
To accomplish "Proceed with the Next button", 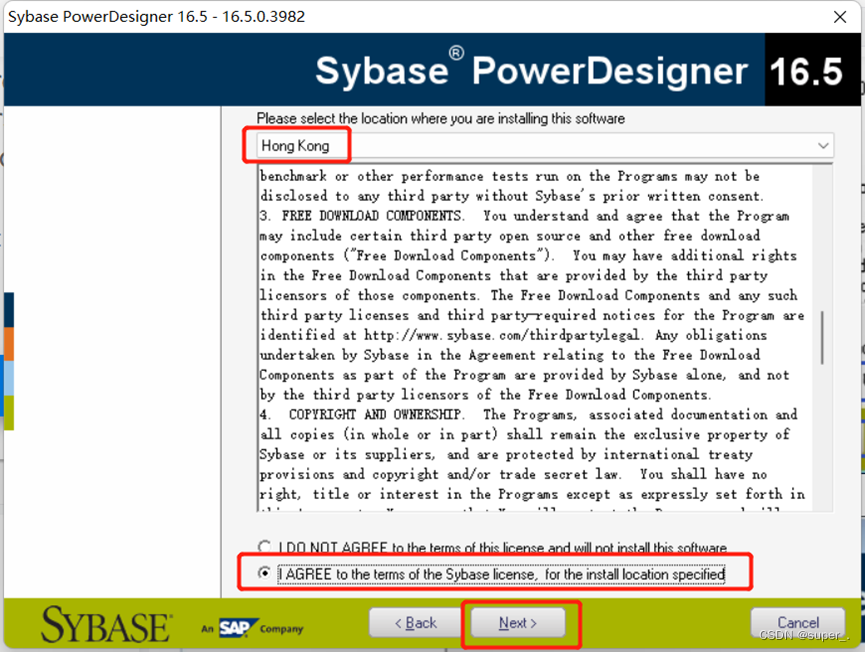I will tap(518, 623).
